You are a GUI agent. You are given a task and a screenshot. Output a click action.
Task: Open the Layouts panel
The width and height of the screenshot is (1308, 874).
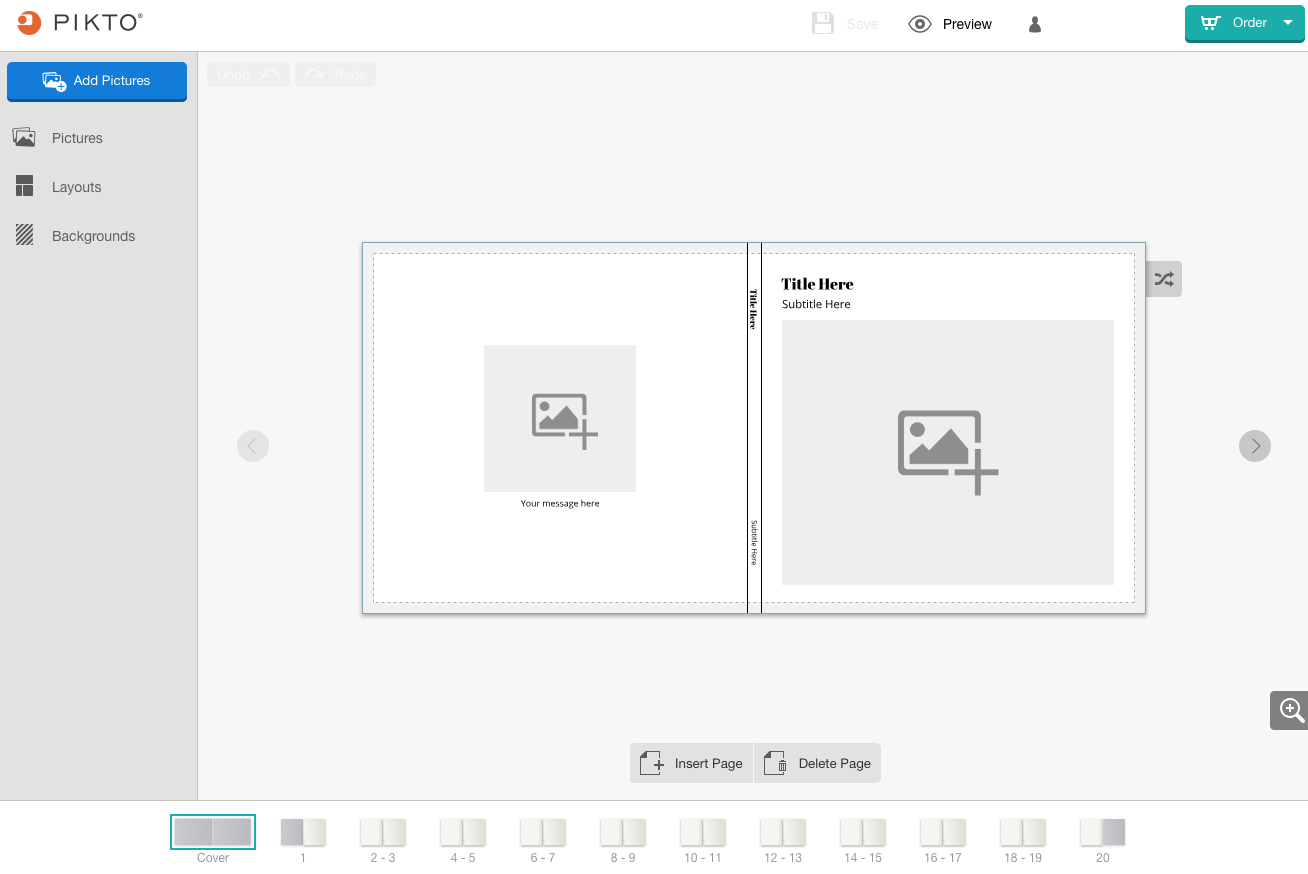pyautogui.click(x=75, y=186)
